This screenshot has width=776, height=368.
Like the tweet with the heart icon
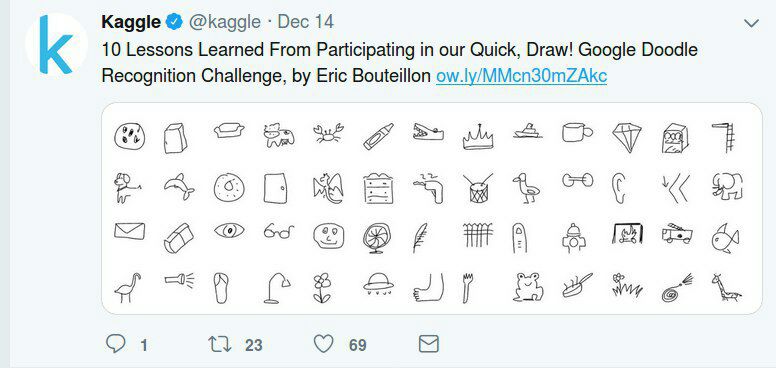(324, 344)
